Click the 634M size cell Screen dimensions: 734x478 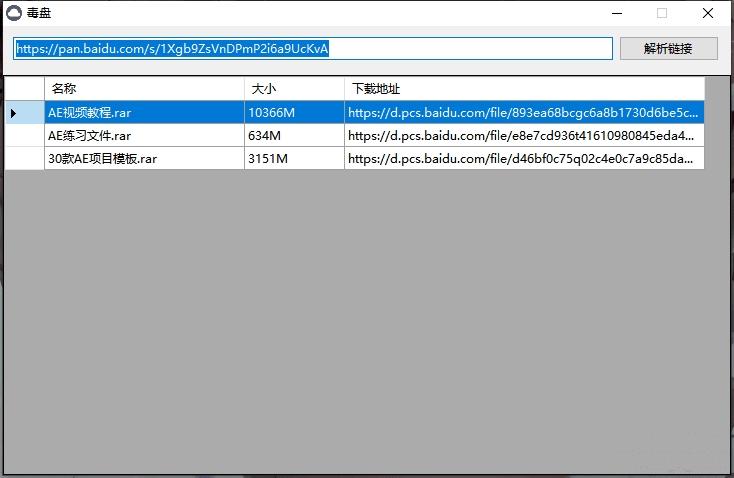tap(294, 136)
